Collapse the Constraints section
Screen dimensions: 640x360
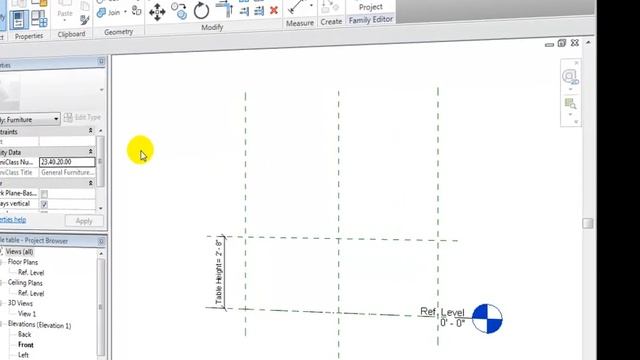click(x=91, y=131)
